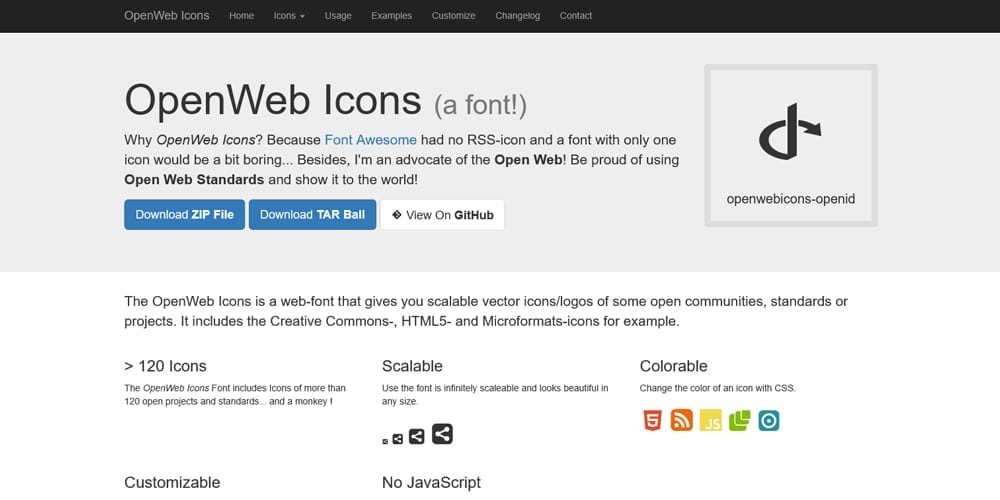Click the teal circular target icon
1000x500 pixels.
coord(769,421)
